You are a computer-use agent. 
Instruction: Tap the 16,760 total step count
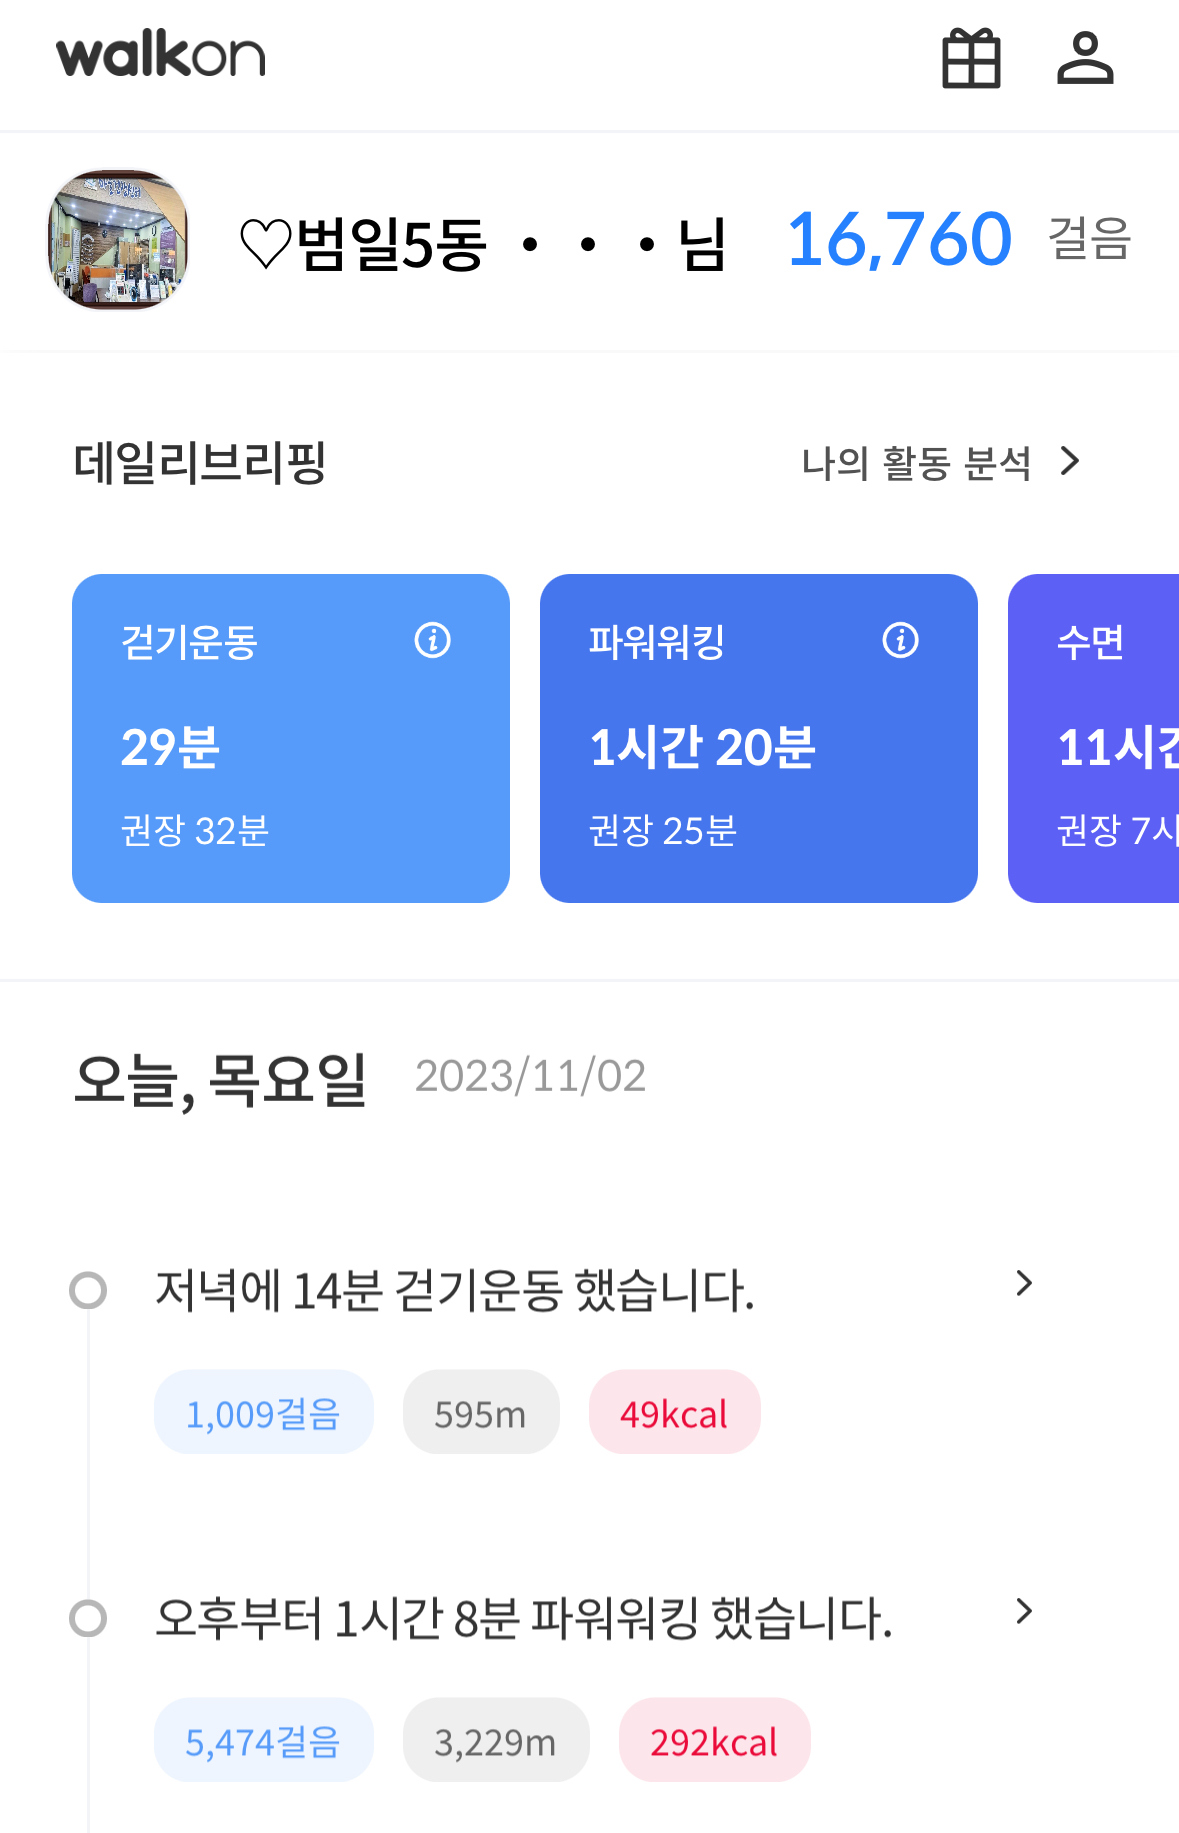coord(899,240)
